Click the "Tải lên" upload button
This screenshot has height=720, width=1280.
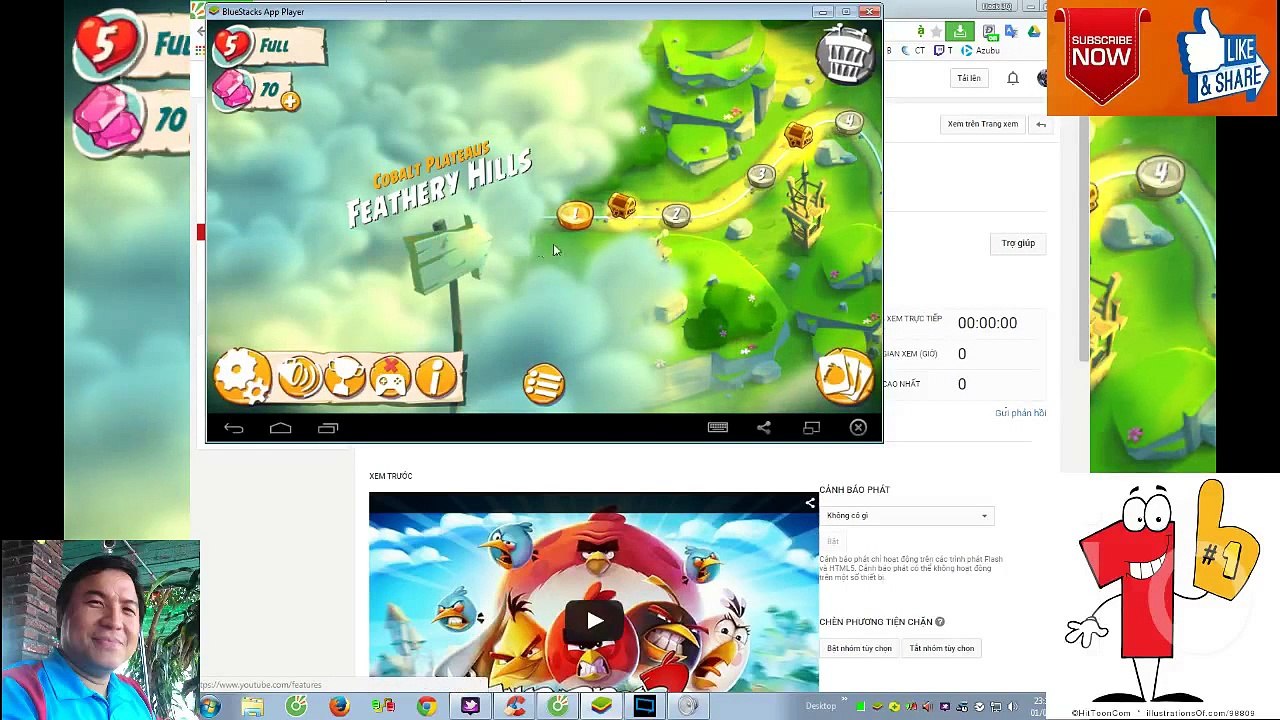pos(968,78)
